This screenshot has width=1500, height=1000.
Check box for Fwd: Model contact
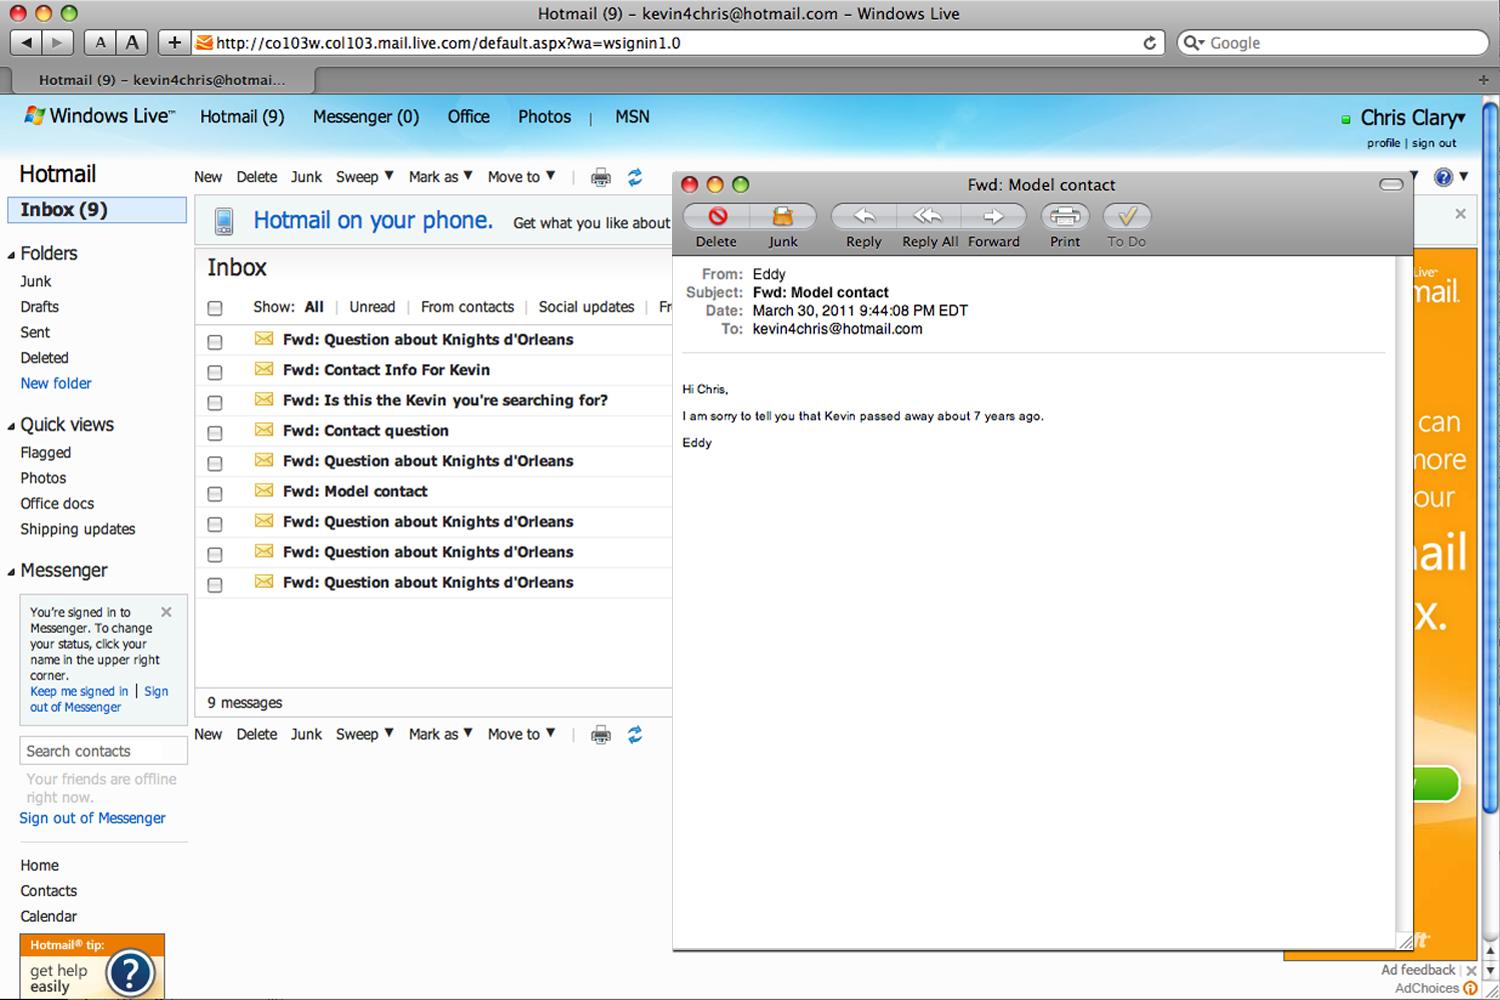click(x=215, y=493)
